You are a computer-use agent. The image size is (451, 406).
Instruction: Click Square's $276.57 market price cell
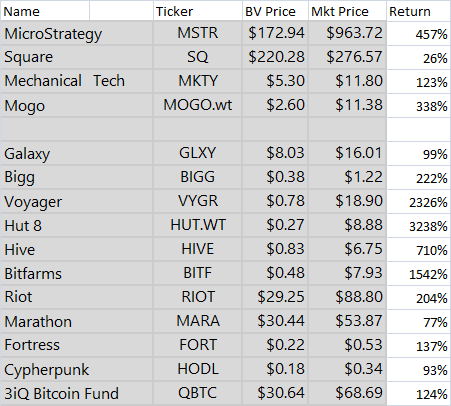[347, 57]
